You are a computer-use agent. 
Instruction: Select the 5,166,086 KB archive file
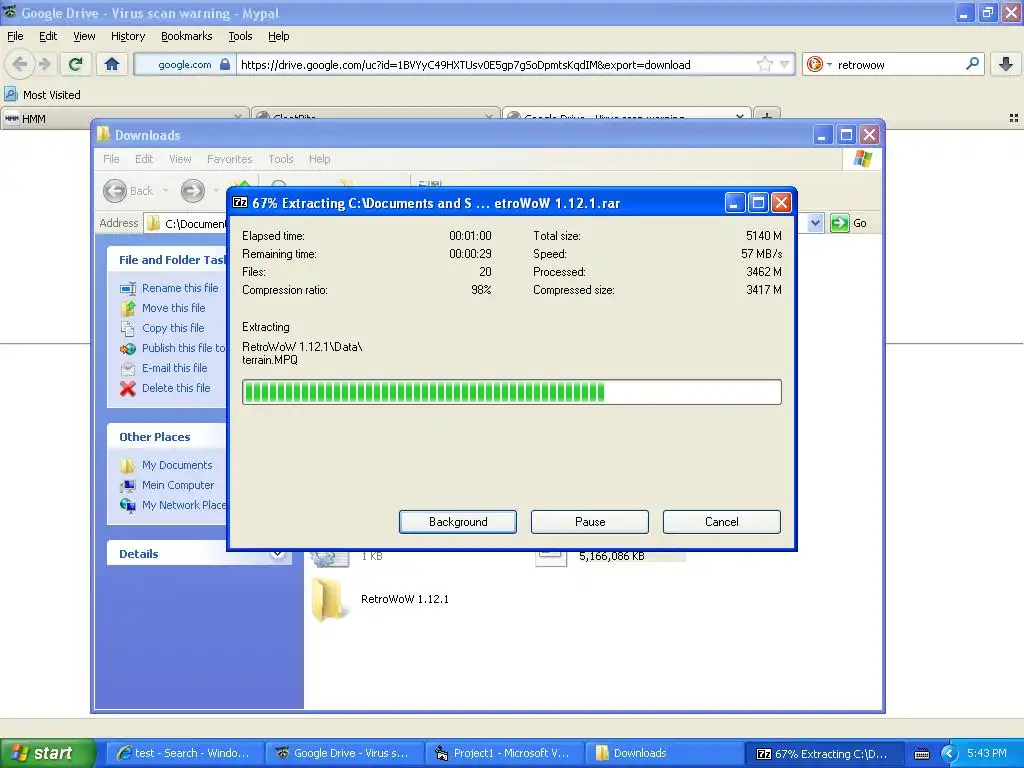pos(611,556)
